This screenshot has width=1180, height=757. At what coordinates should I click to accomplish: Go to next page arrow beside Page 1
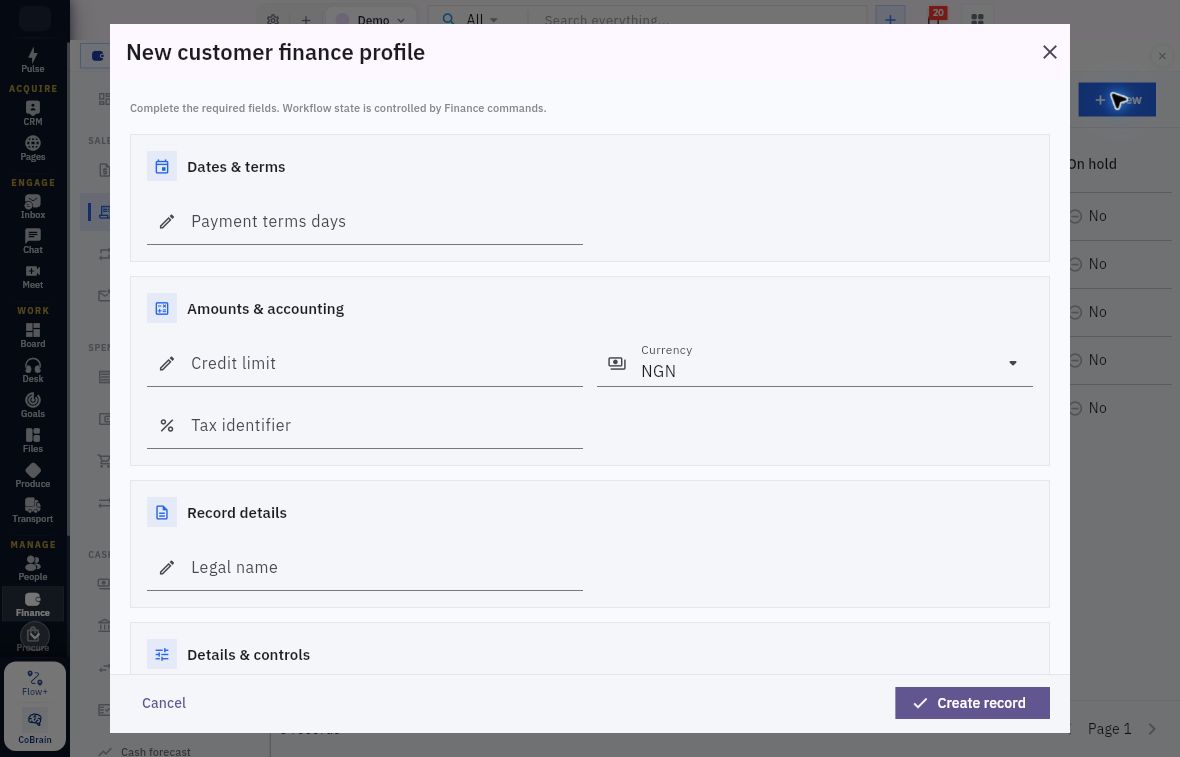pos(1152,728)
